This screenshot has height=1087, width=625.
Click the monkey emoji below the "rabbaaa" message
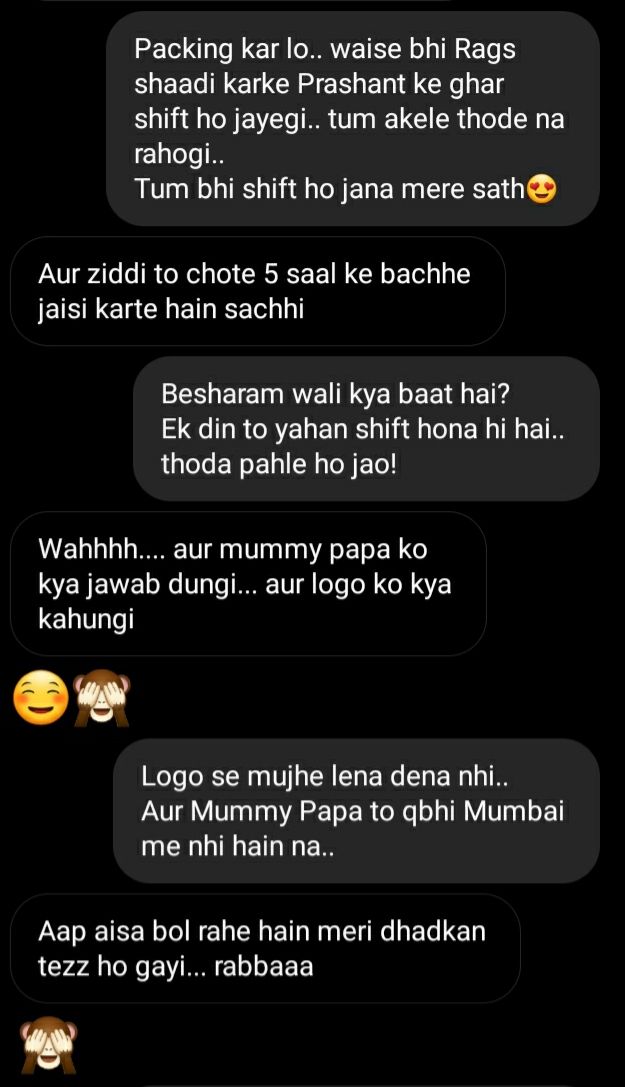48,1046
